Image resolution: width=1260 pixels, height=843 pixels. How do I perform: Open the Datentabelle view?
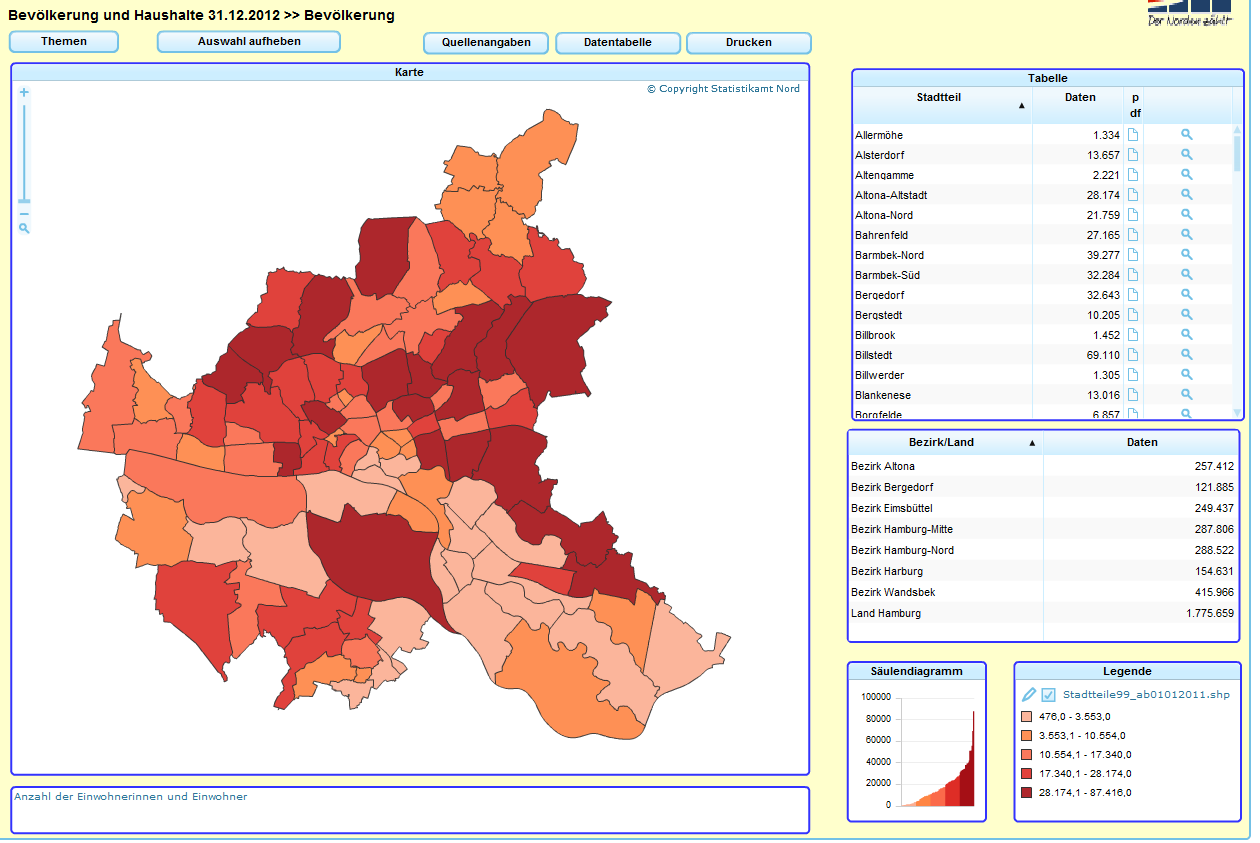point(618,43)
